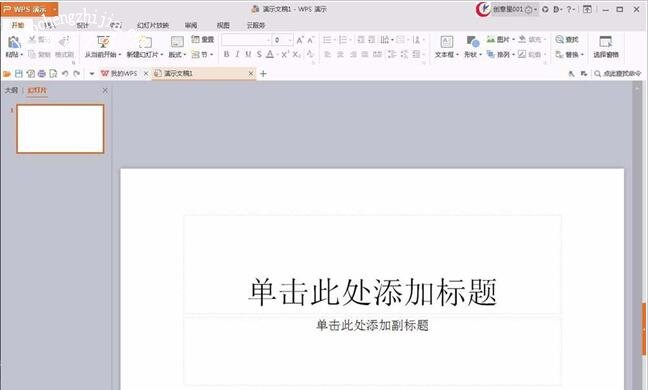Click the Reset (重置) slide button

[202, 40]
